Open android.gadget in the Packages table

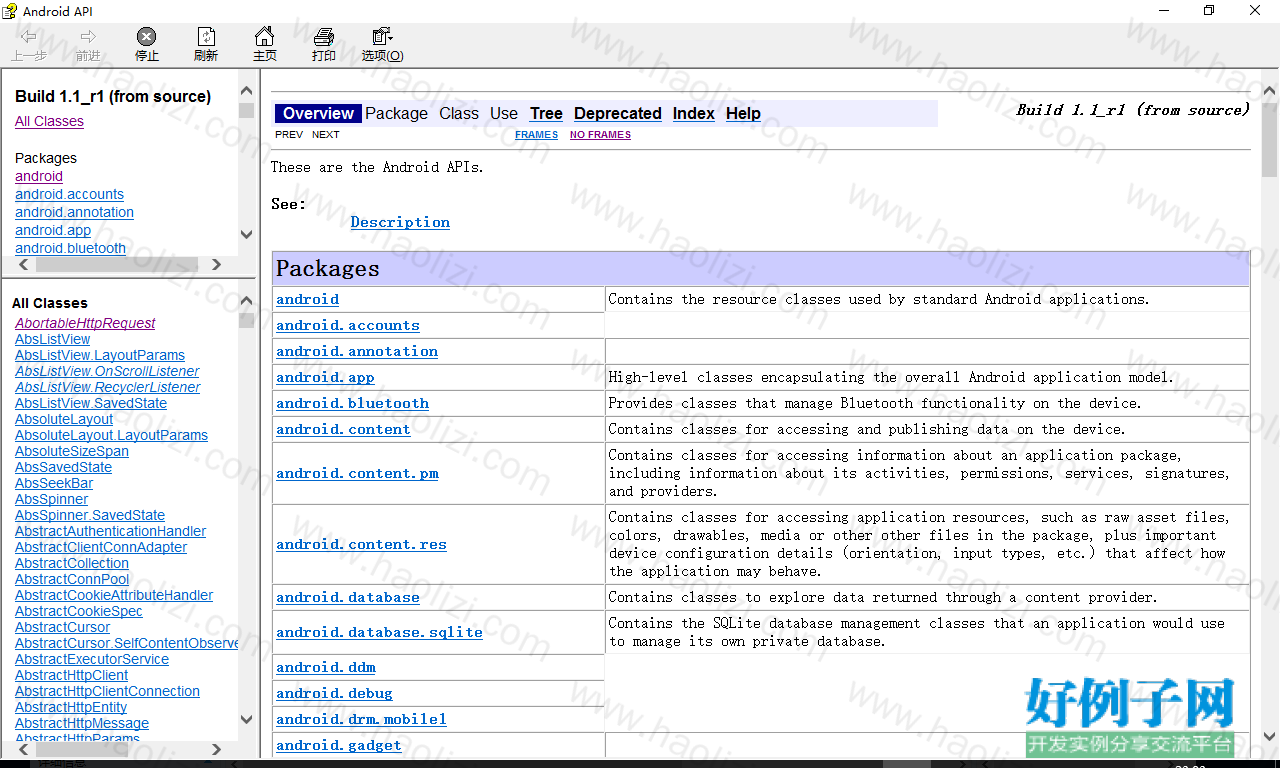(x=339, y=745)
